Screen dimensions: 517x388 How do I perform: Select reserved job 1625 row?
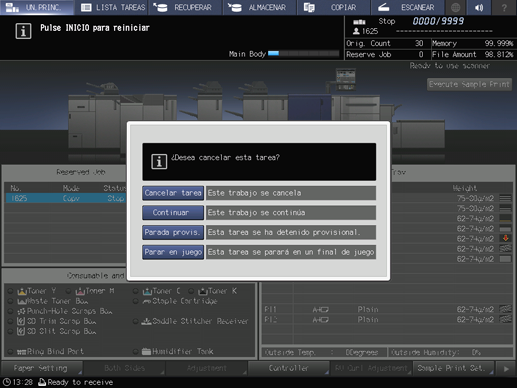tap(66, 198)
